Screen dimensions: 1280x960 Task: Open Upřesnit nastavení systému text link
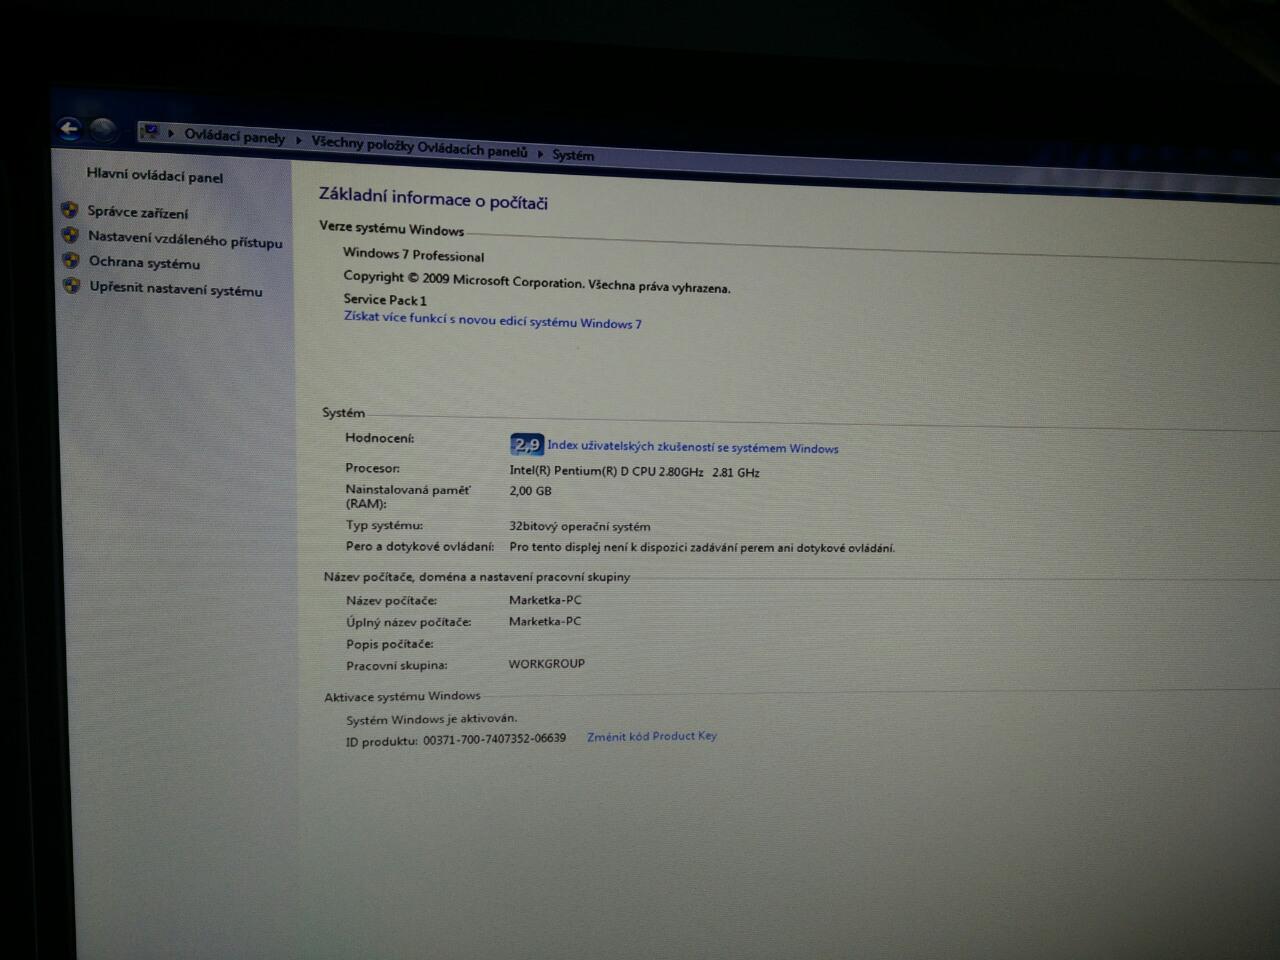176,289
